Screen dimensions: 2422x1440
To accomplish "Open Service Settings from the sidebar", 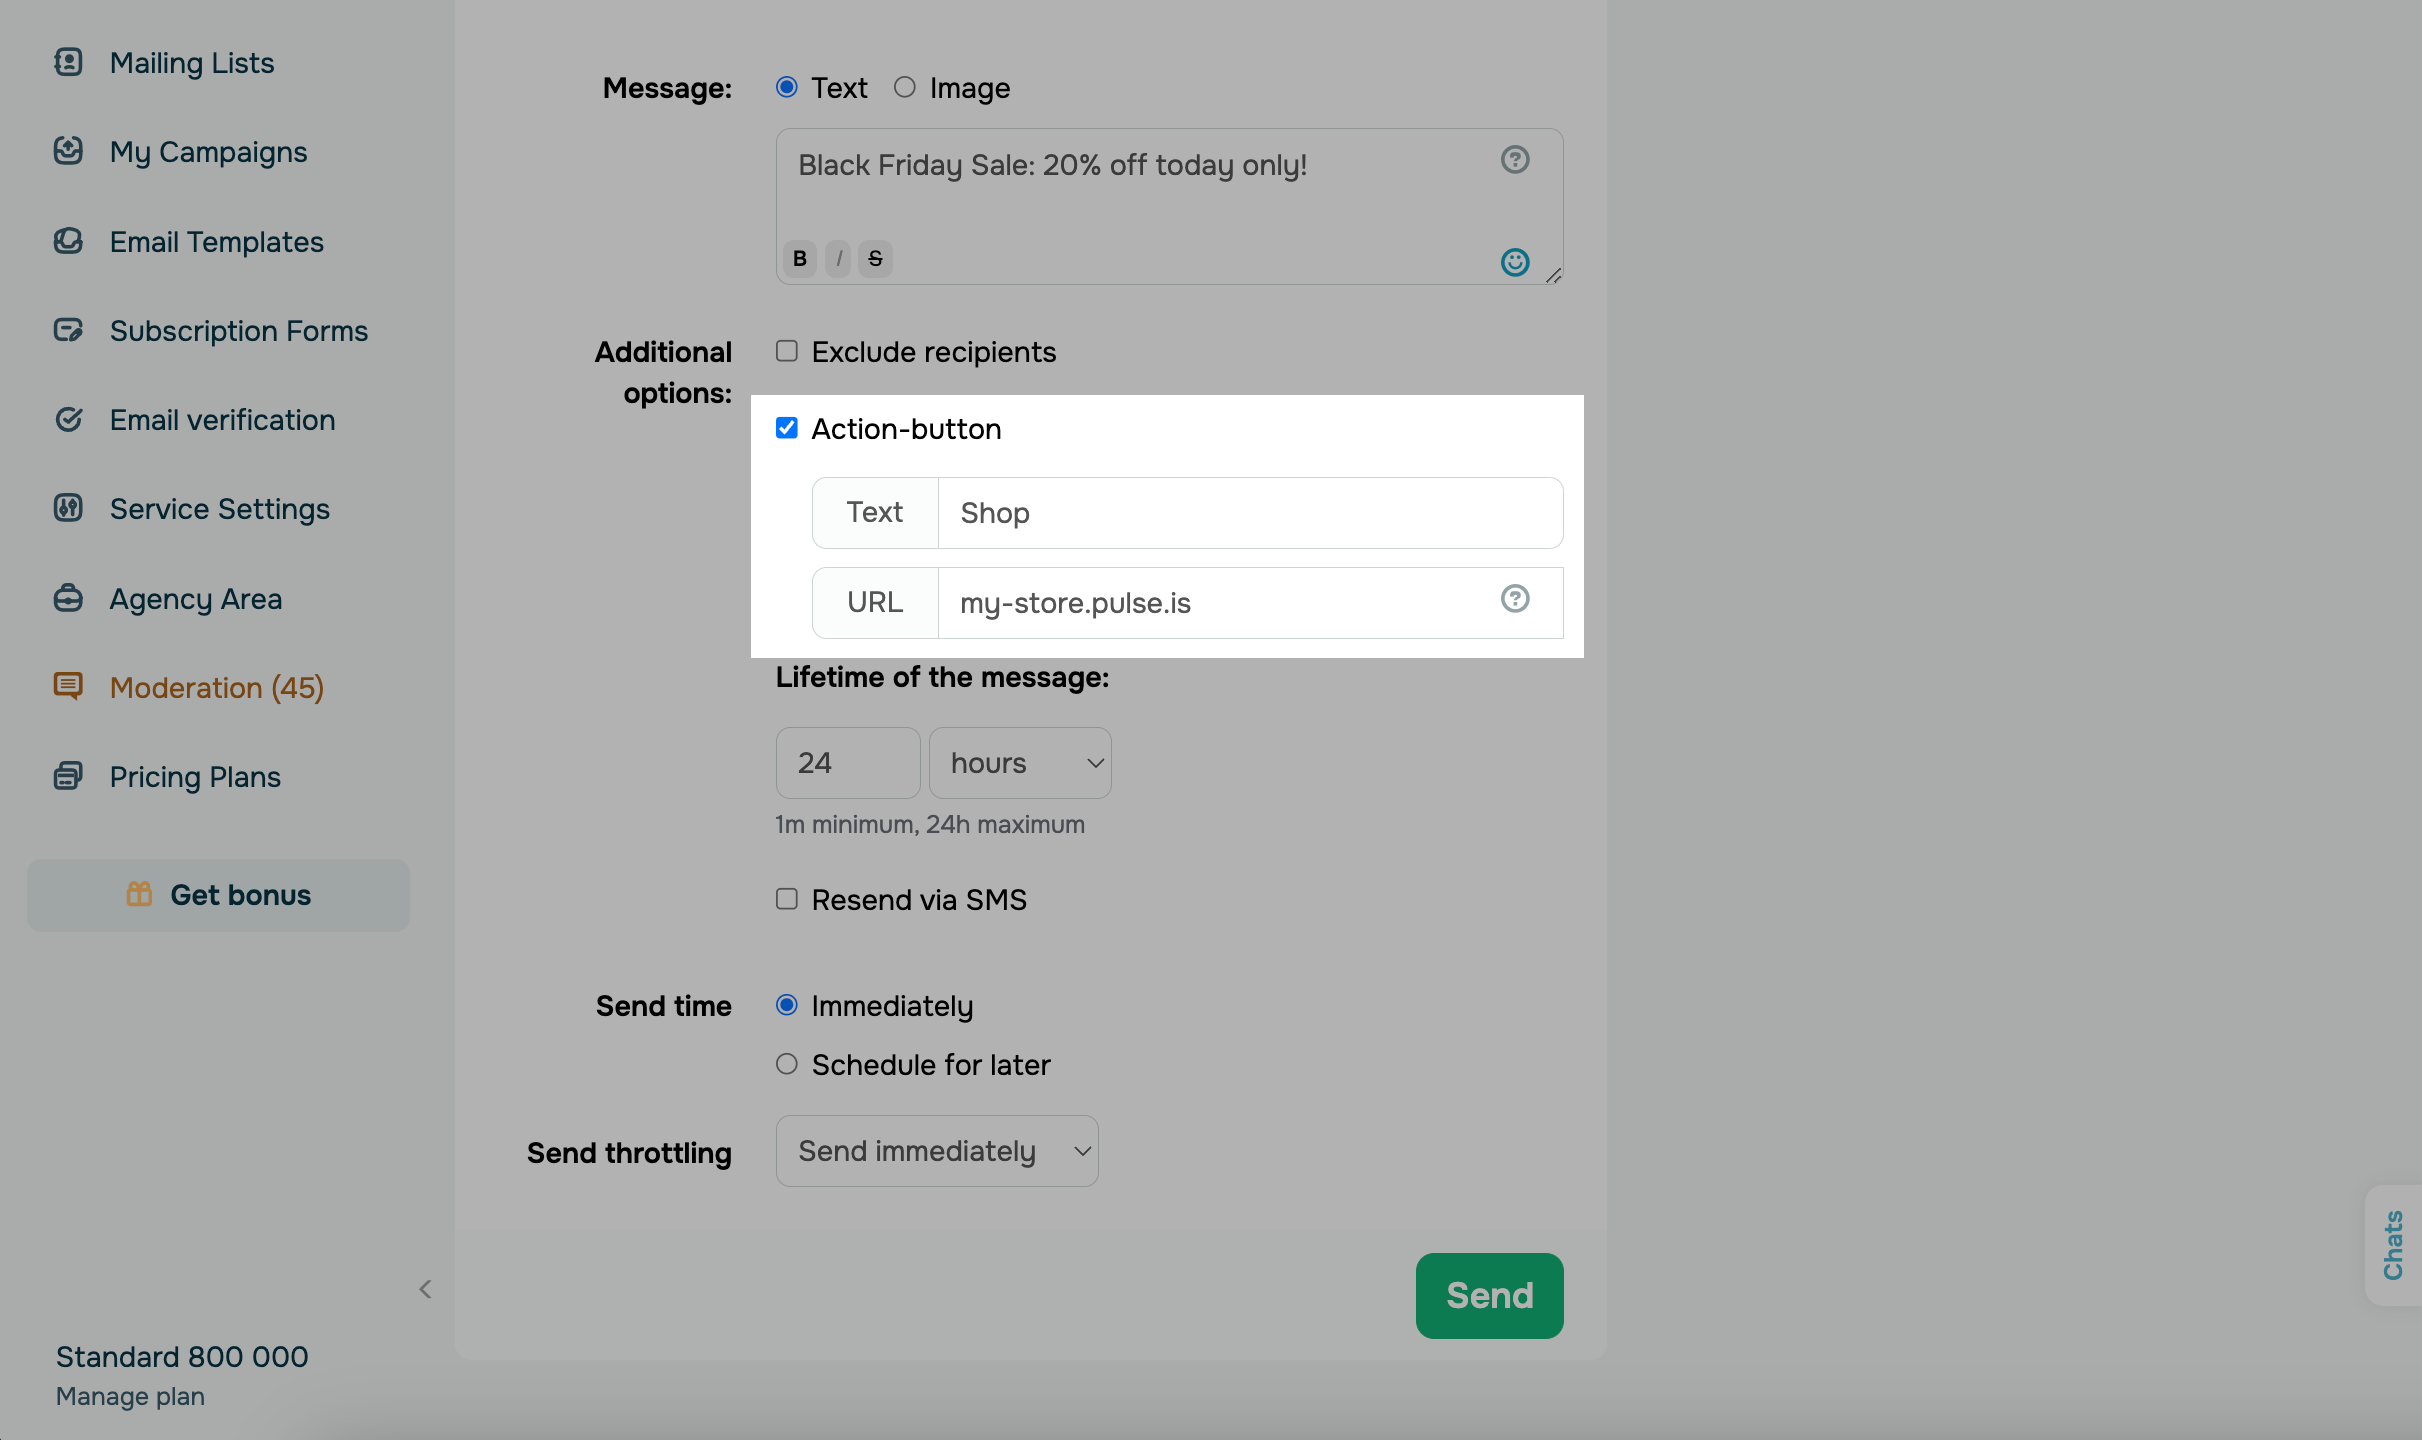I will (x=219, y=508).
